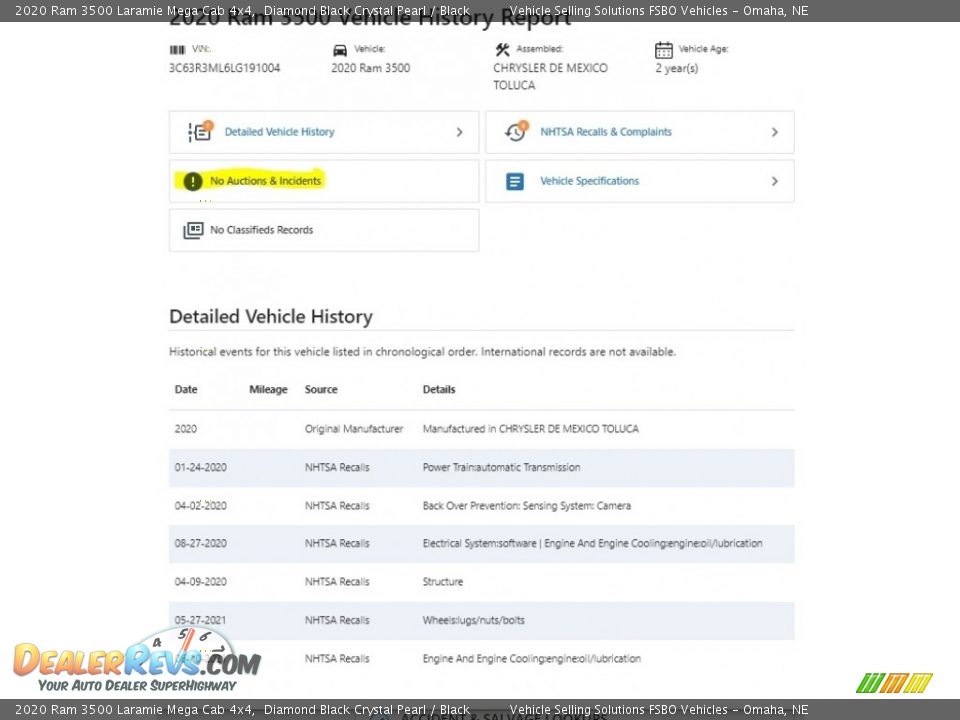Screen dimensions: 960x720
Task: Click the Power Train automatic Transmission detail
Action: pos(501,467)
